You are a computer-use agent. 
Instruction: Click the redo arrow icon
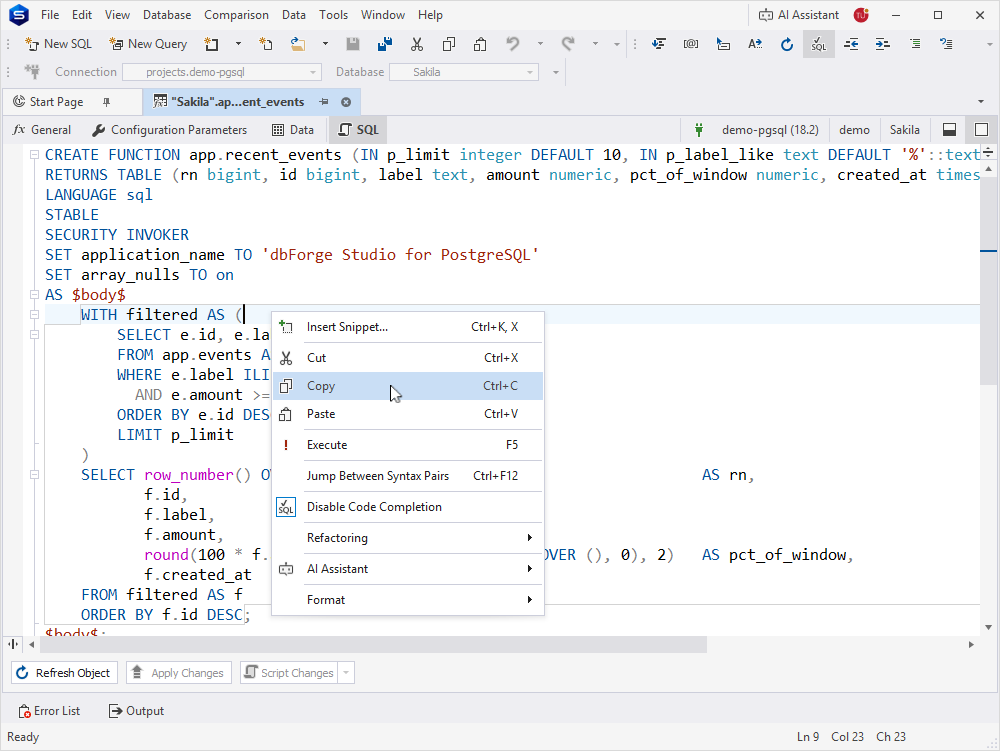tap(568, 44)
